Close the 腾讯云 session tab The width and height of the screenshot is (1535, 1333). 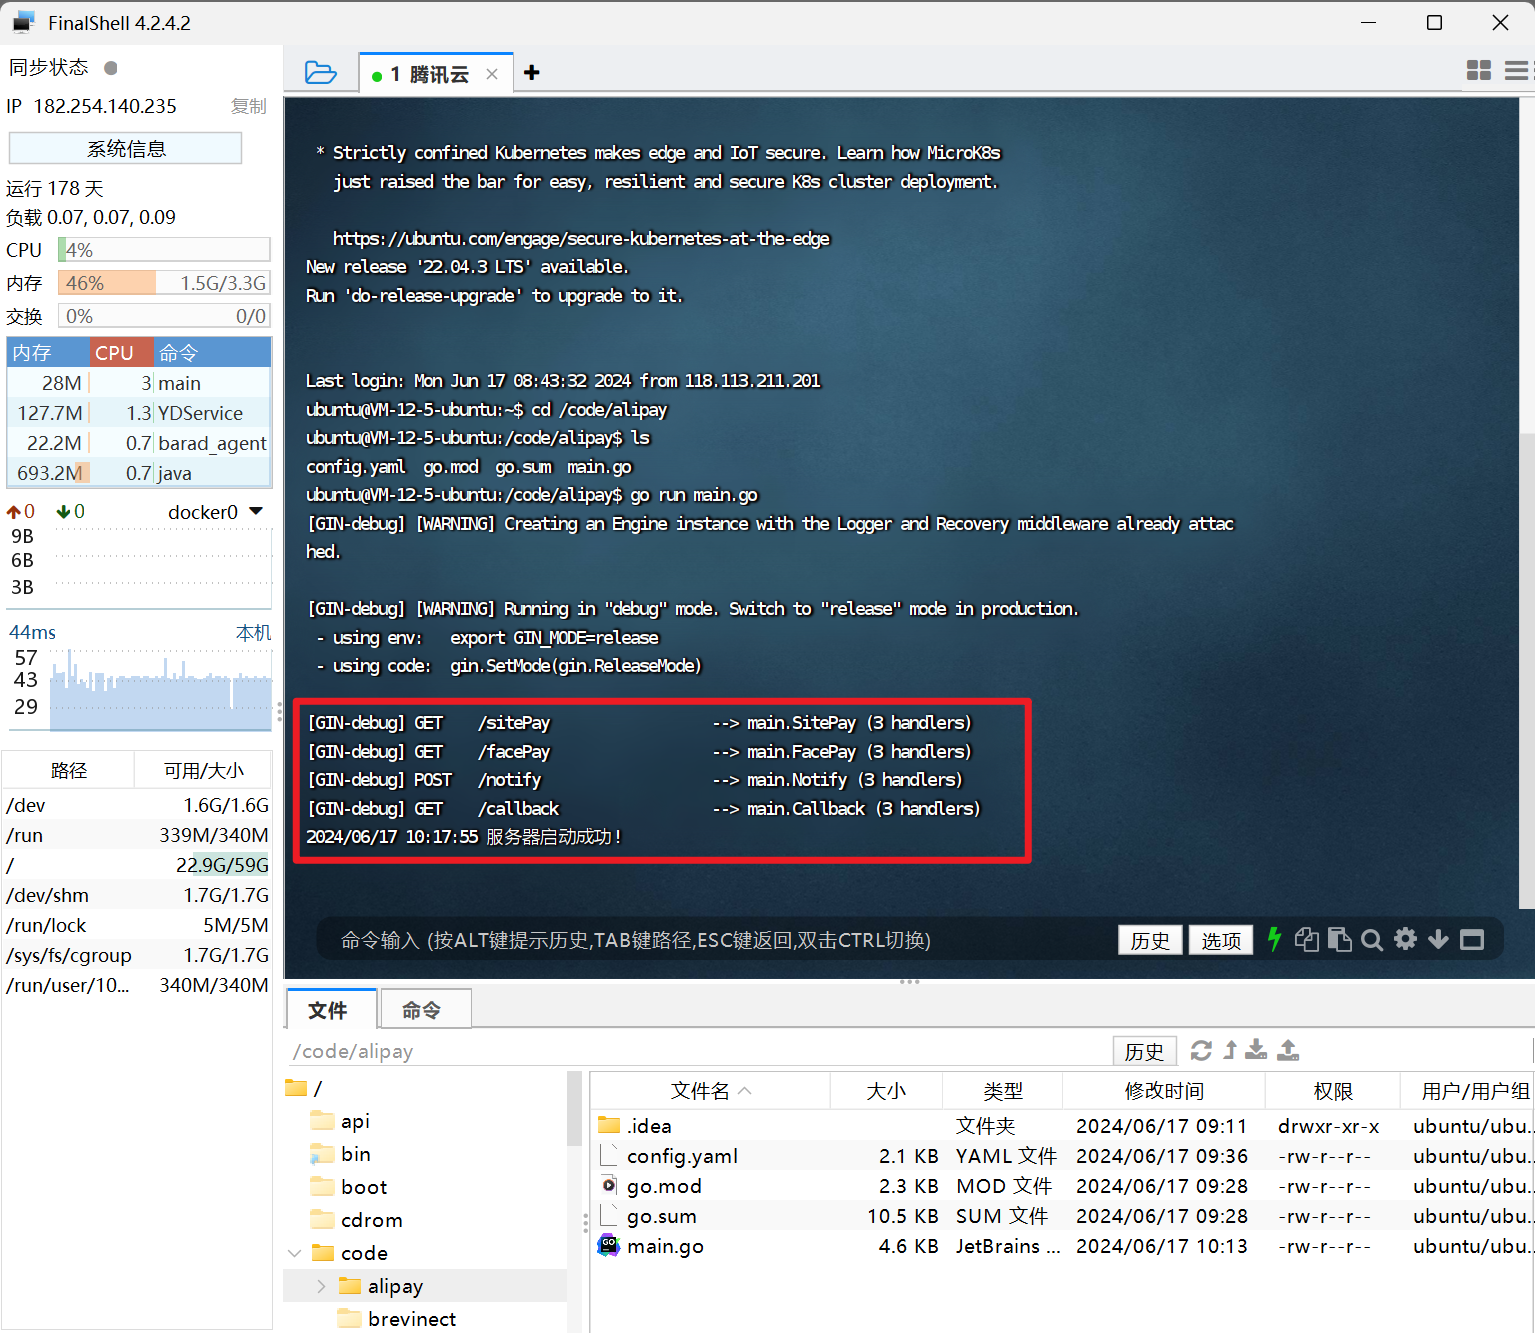click(x=492, y=74)
